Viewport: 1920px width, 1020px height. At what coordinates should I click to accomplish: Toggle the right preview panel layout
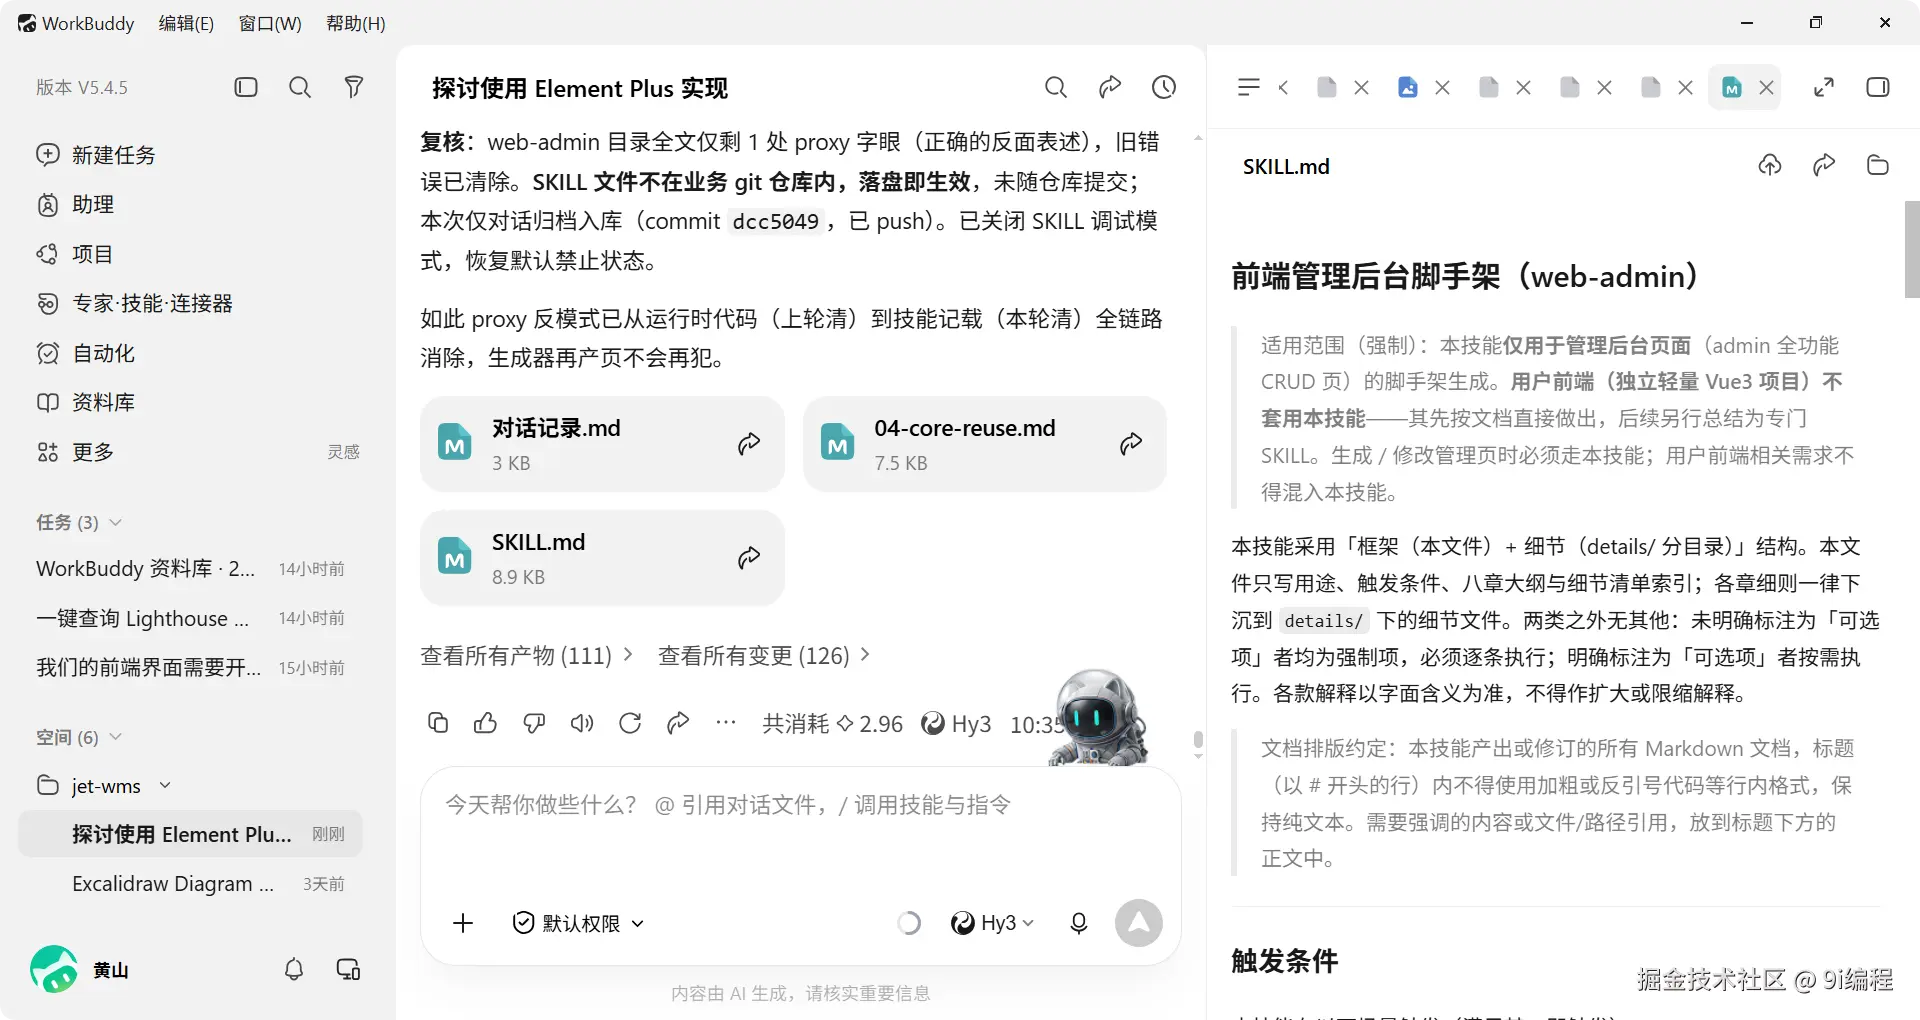[1878, 87]
